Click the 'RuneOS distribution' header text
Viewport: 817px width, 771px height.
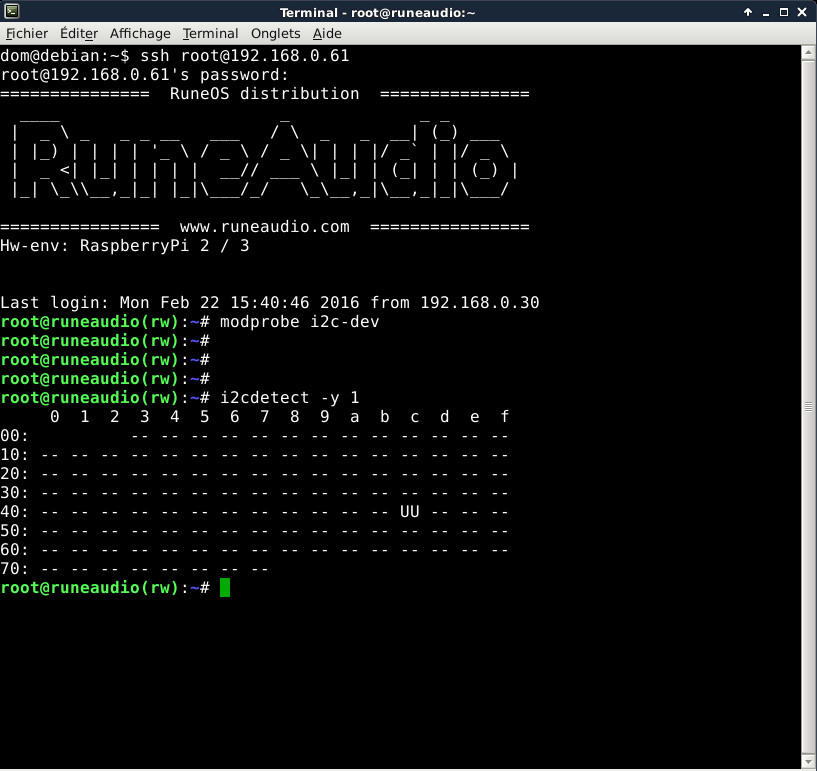pos(264,94)
